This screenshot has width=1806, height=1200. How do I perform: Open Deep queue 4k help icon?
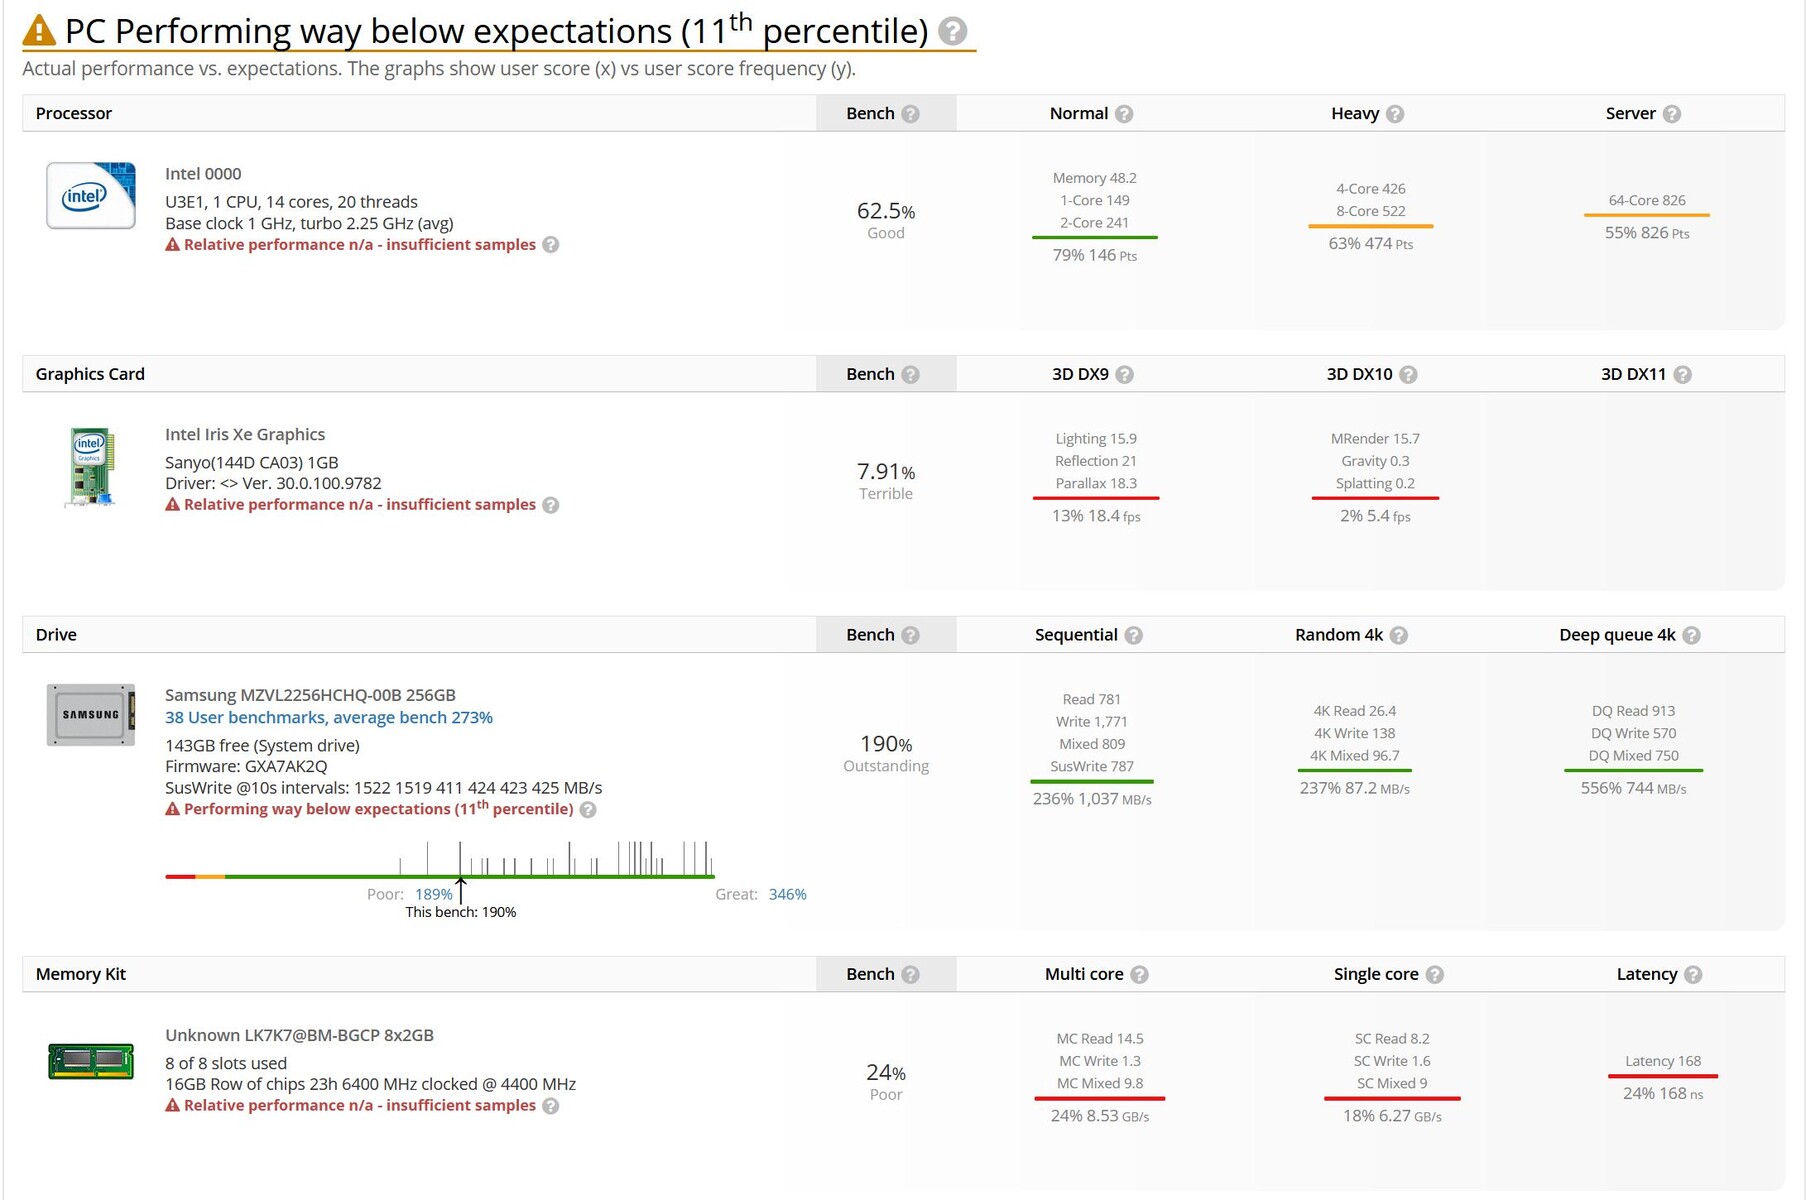pos(1691,635)
